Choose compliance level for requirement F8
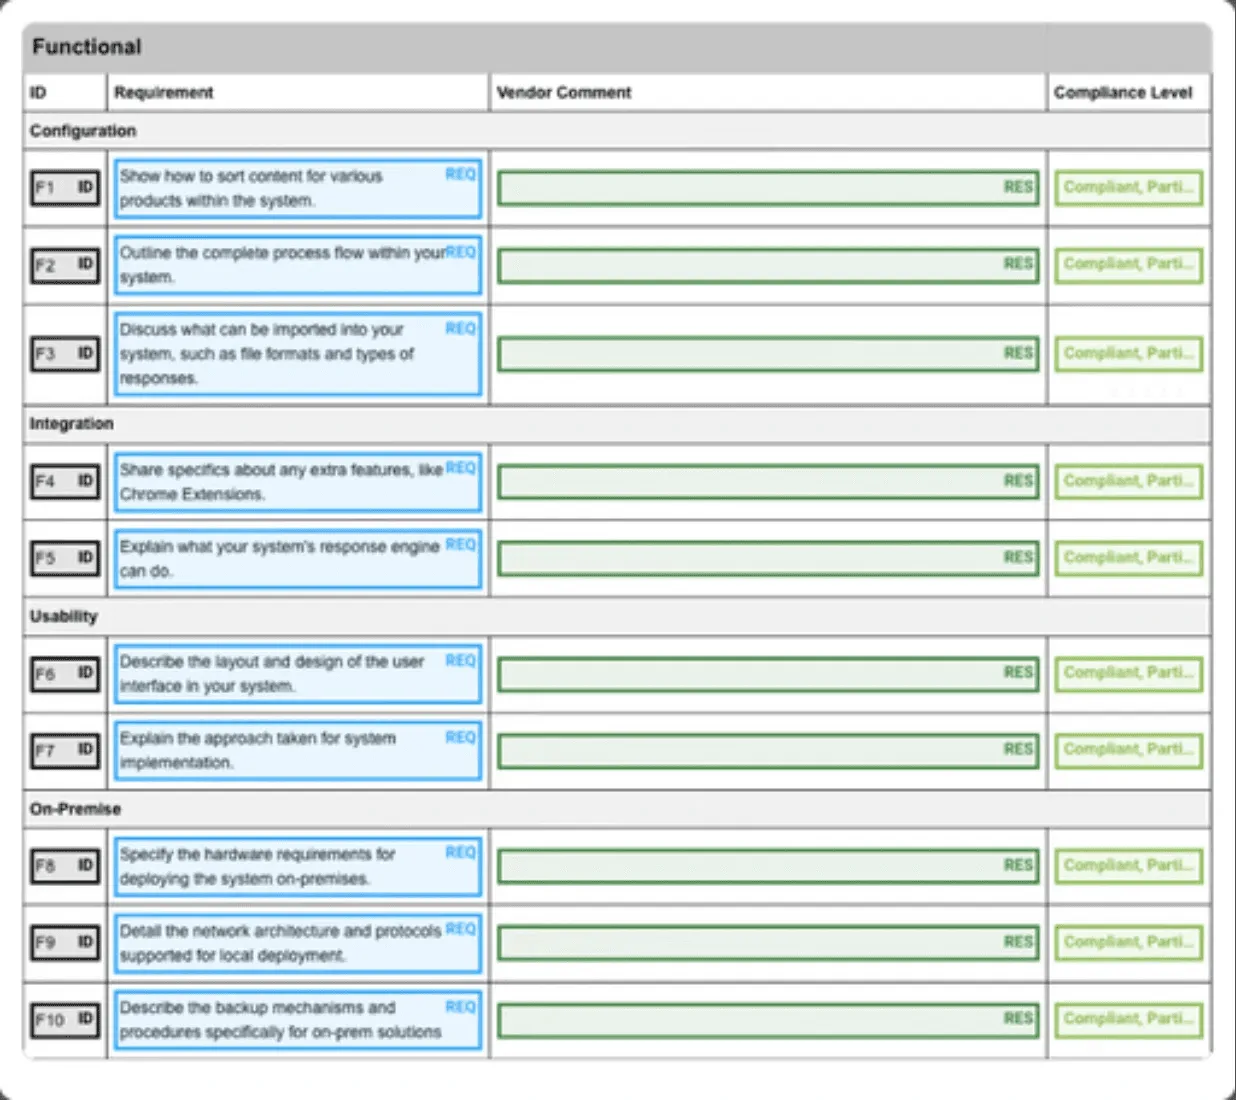 pos(1129,866)
